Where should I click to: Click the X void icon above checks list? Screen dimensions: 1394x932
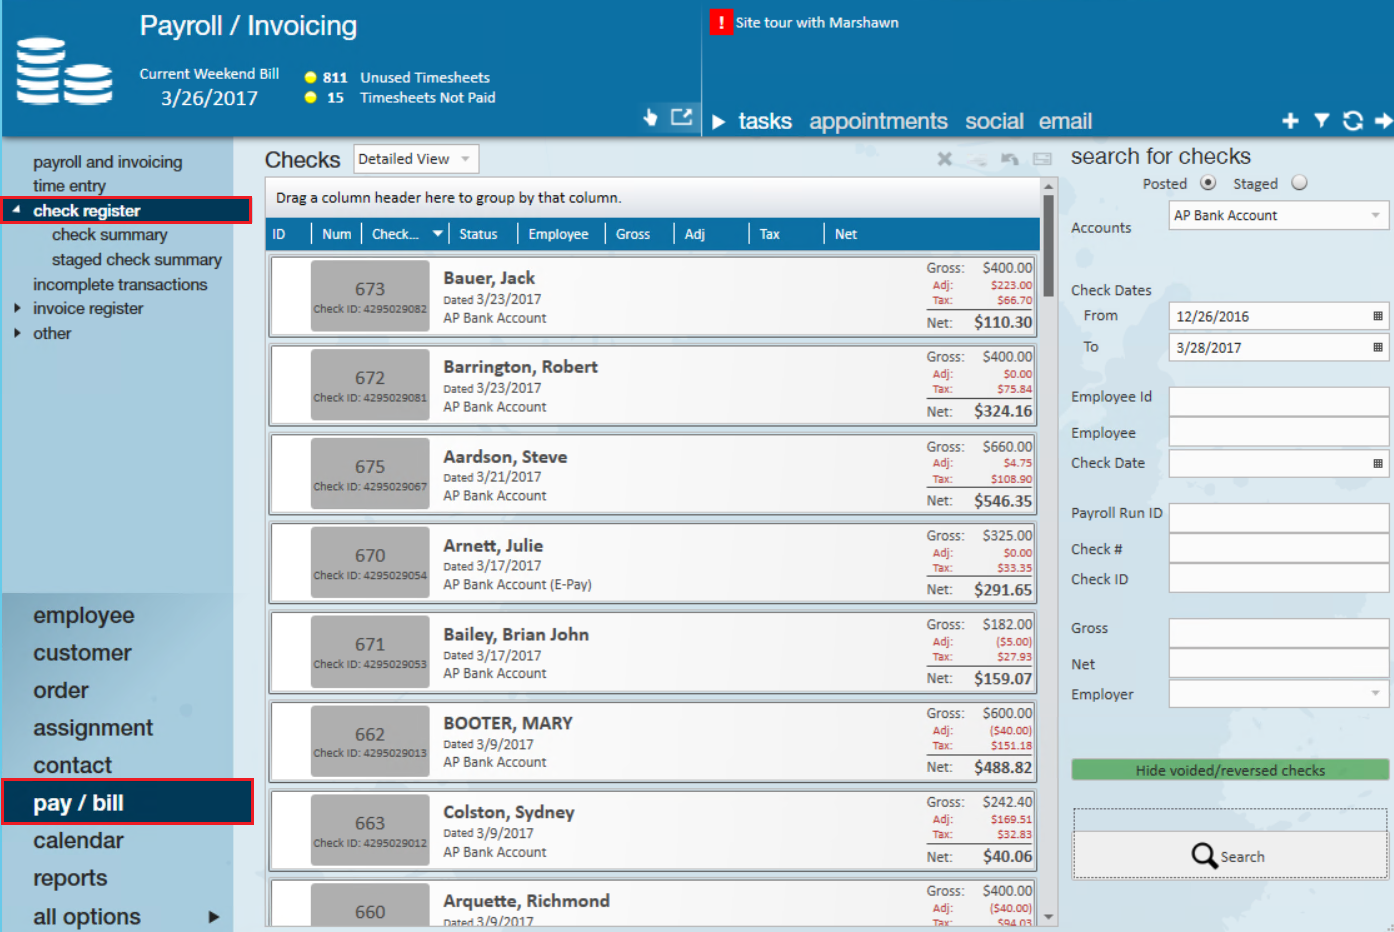click(x=944, y=159)
